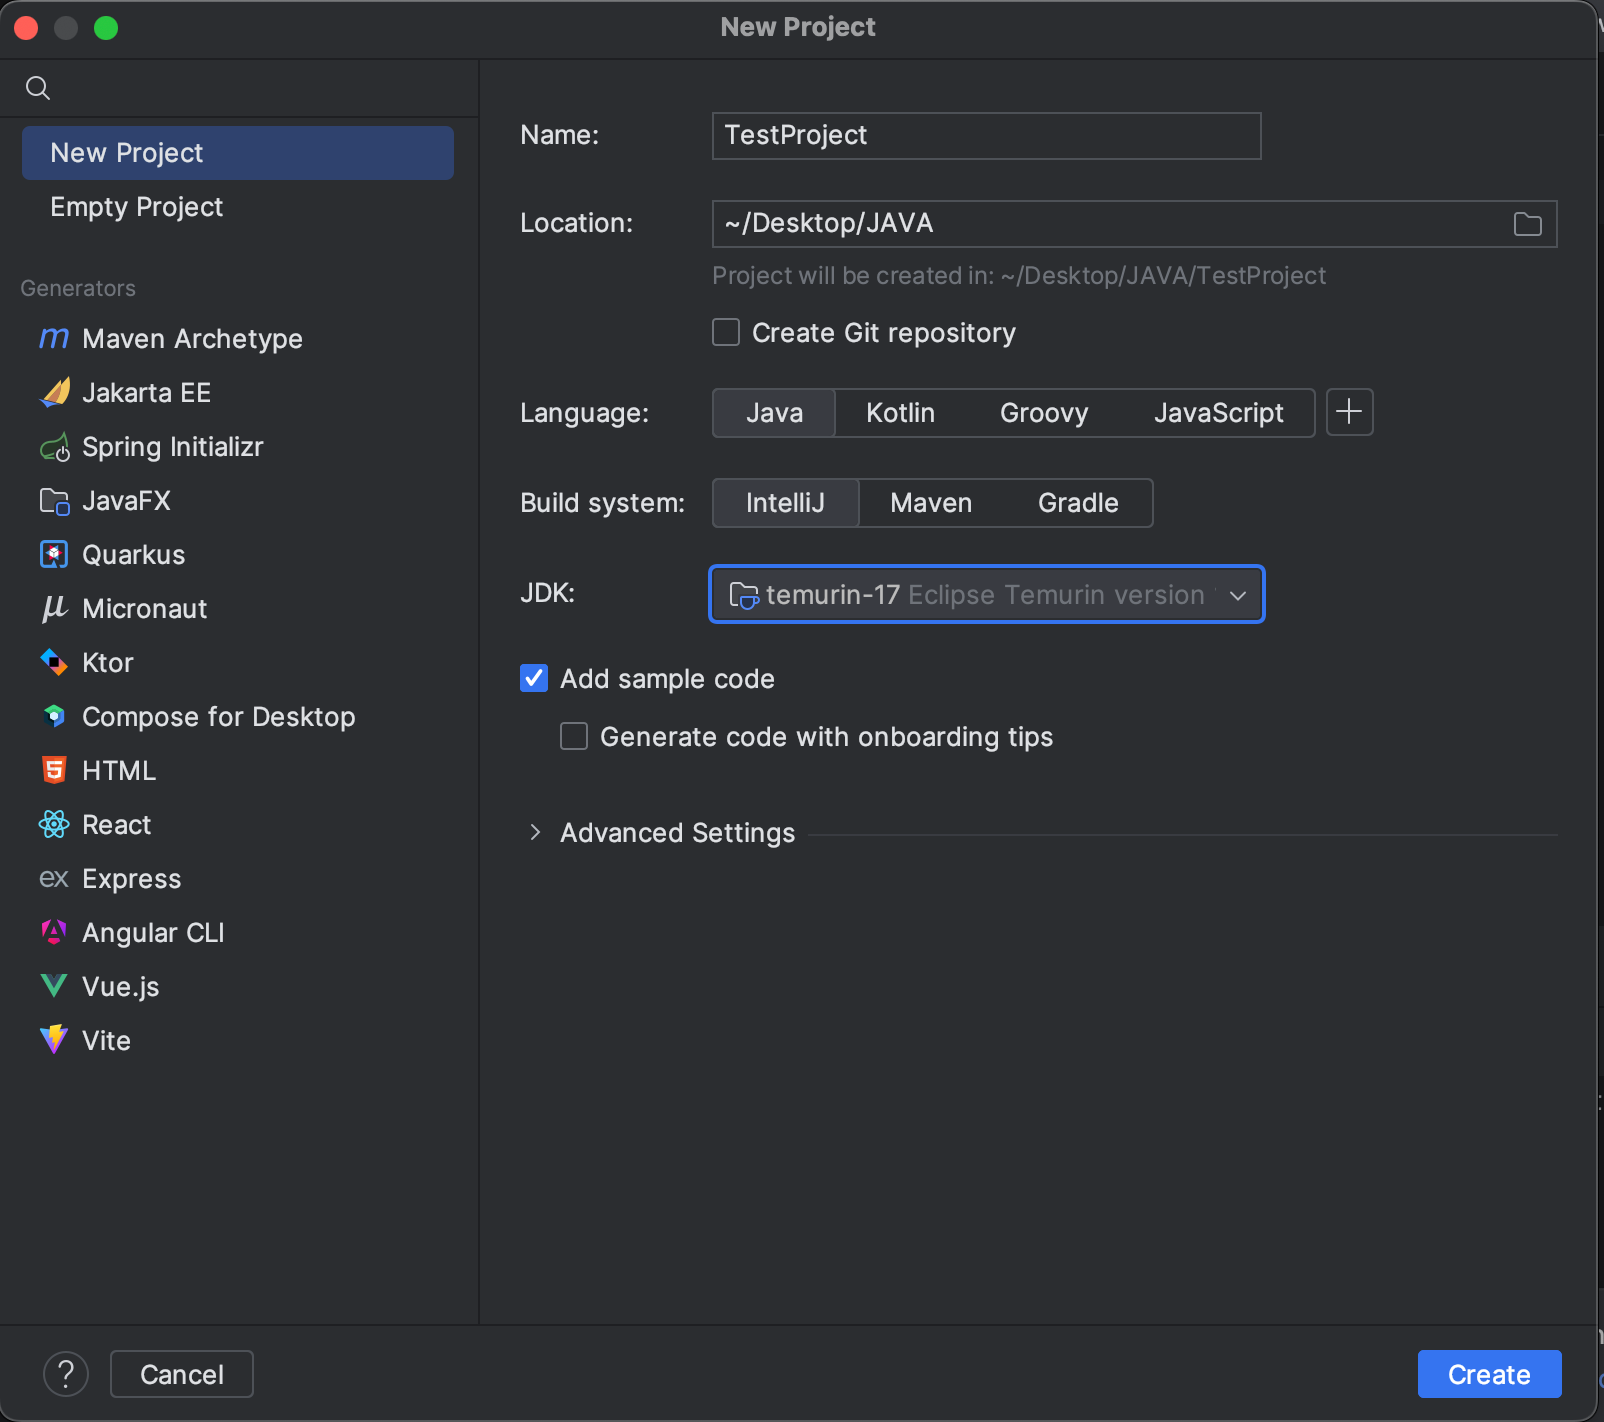Pick the Vue.js generator icon
This screenshot has width=1604, height=1422.
click(x=54, y=987)
